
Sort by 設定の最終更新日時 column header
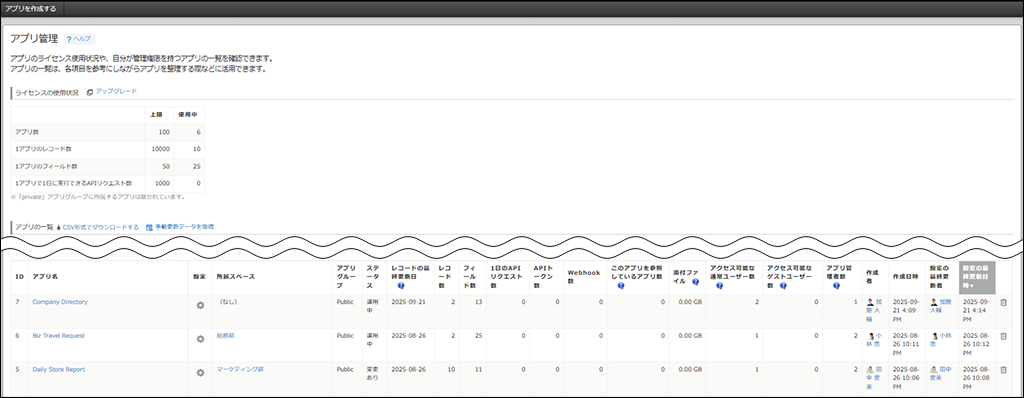click(977, 277)
